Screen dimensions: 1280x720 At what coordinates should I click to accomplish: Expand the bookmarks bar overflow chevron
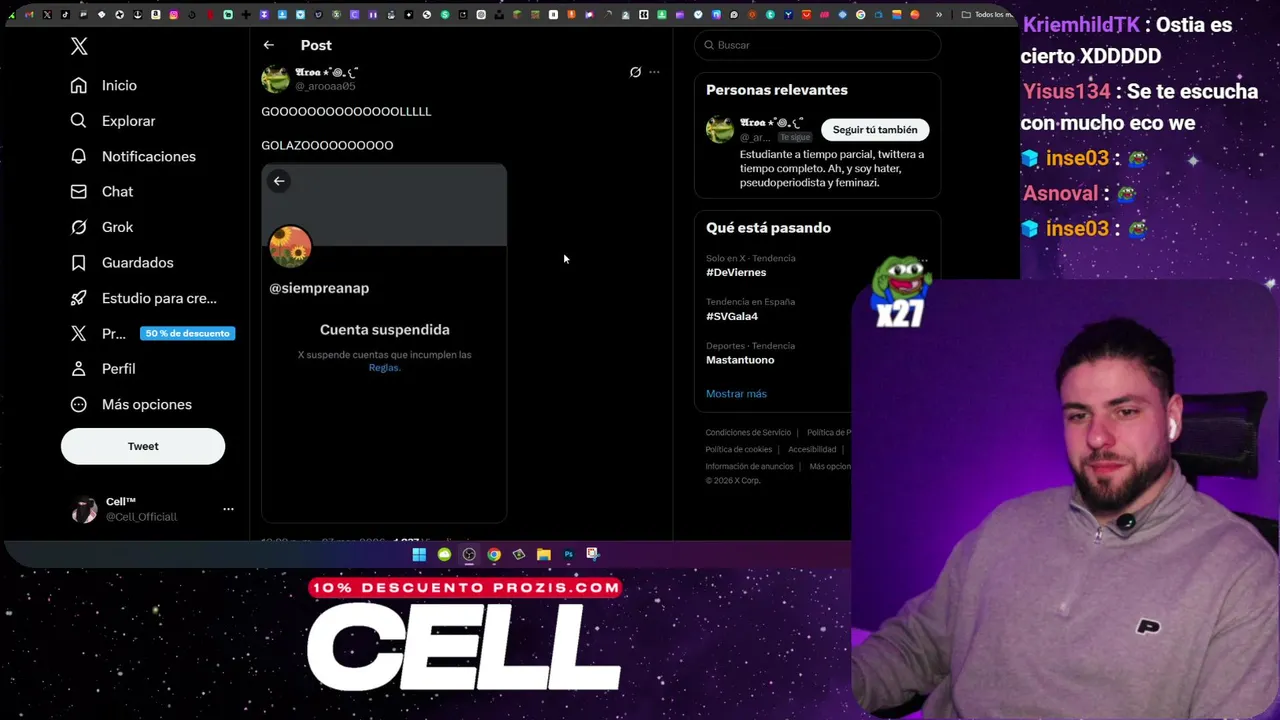[938, 15]
